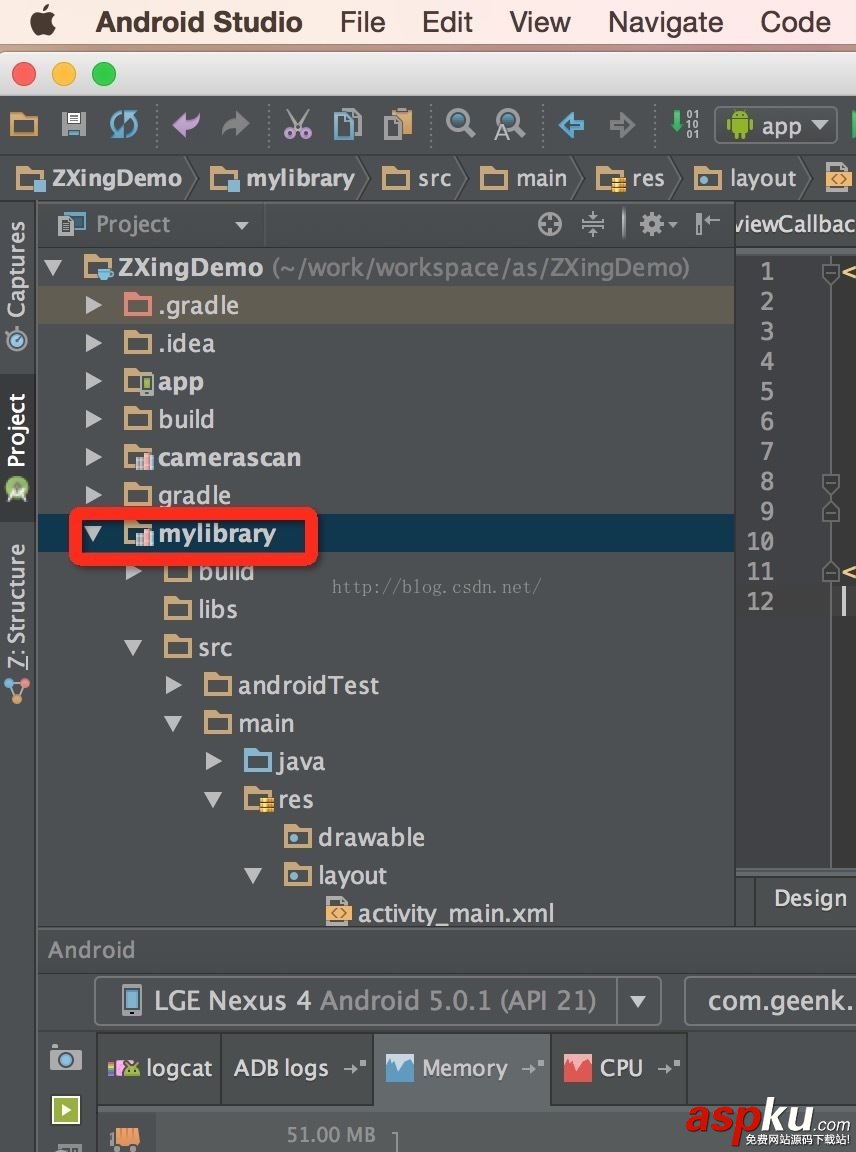This screenshot has height=1152, width=856.
Task: Click the Open file toolbar icon
Action: pos(23,124)
